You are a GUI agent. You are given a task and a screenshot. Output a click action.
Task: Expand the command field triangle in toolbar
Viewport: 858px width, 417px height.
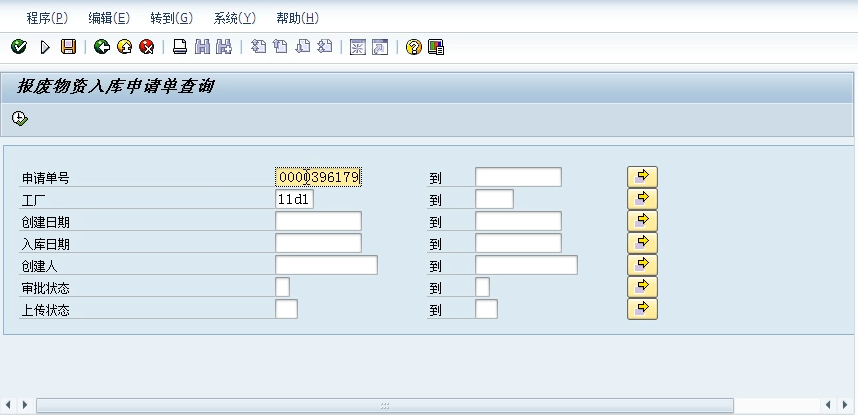coord(44,47)
